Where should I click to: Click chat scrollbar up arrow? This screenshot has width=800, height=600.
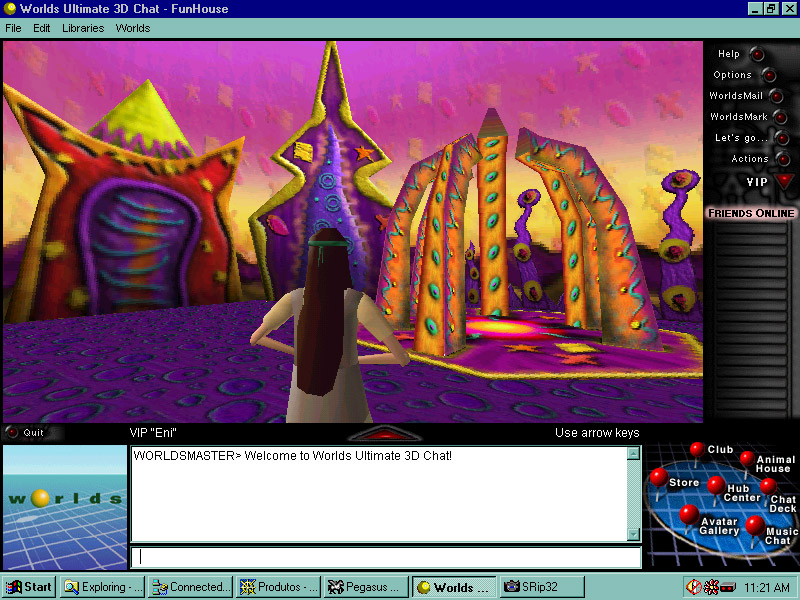(x=633, y=453)
